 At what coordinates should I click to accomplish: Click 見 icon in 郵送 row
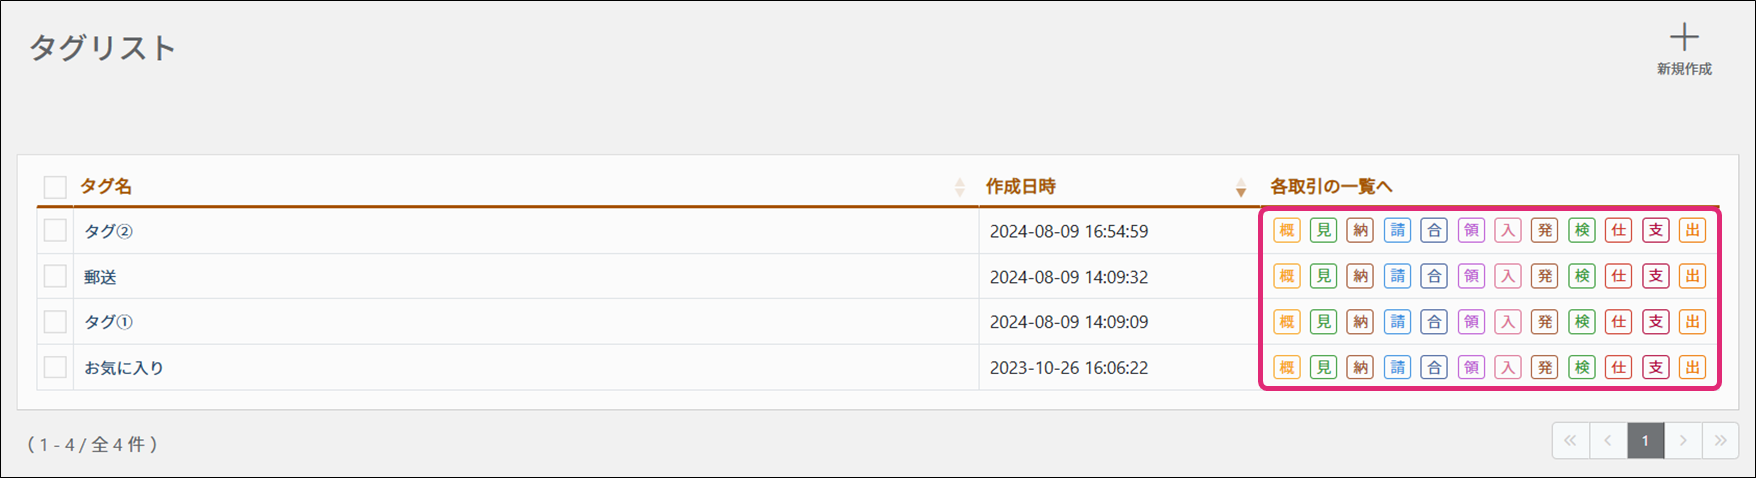pyautogui.click(x=1323, y=276)
